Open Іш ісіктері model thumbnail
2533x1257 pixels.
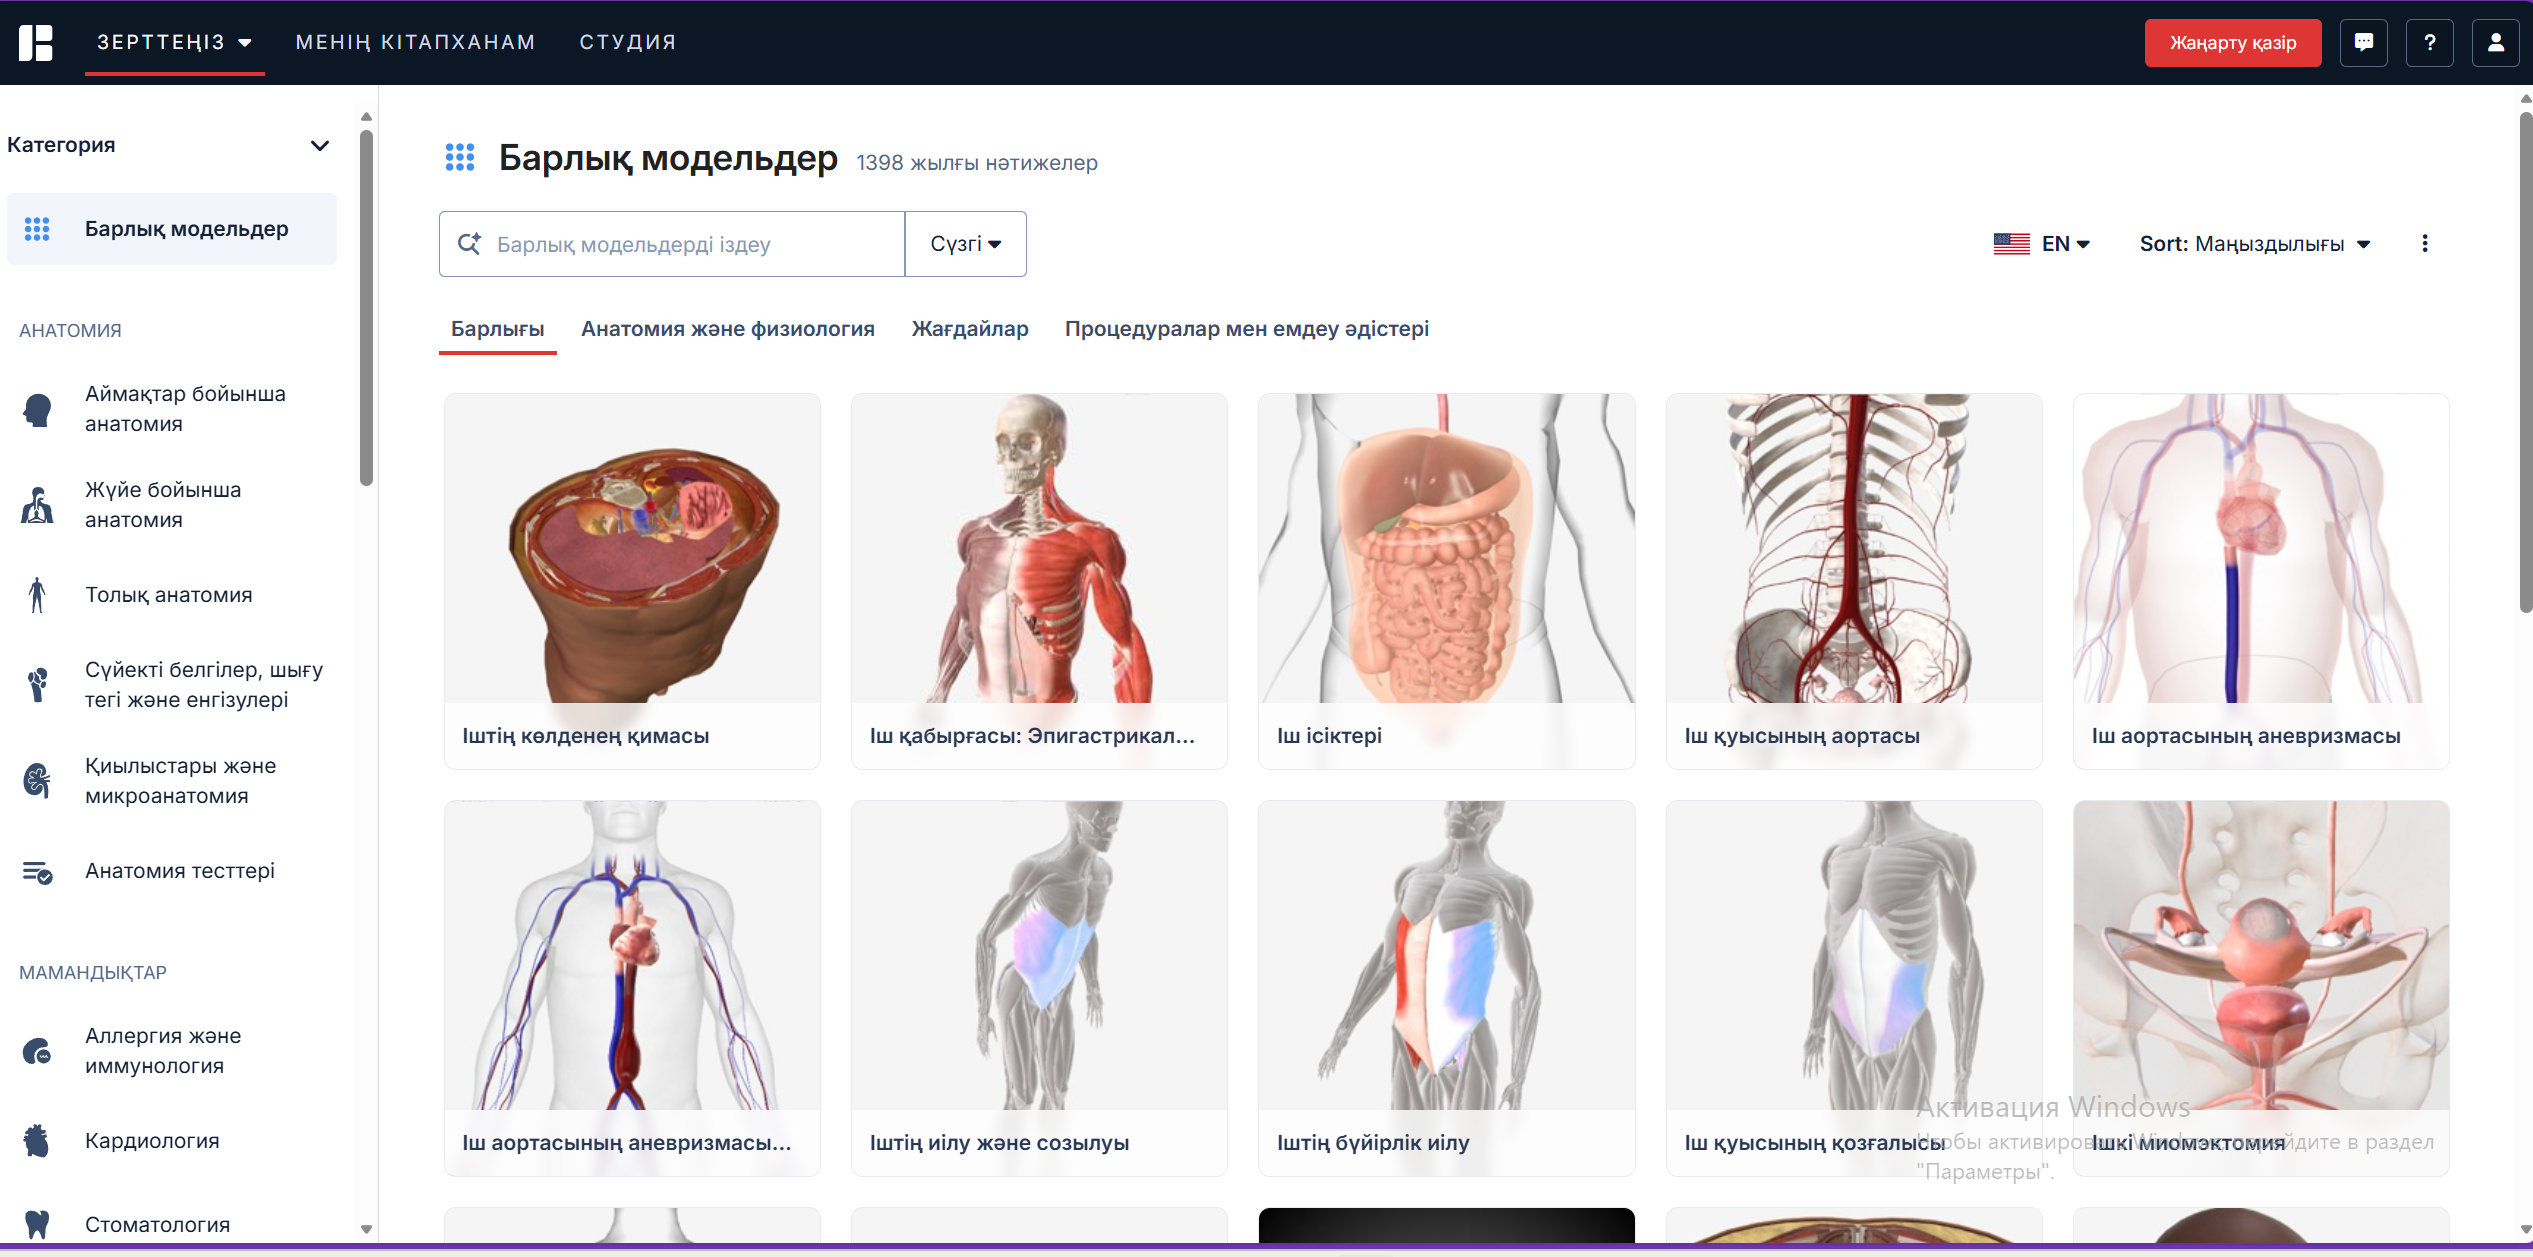click(1445, 549)
